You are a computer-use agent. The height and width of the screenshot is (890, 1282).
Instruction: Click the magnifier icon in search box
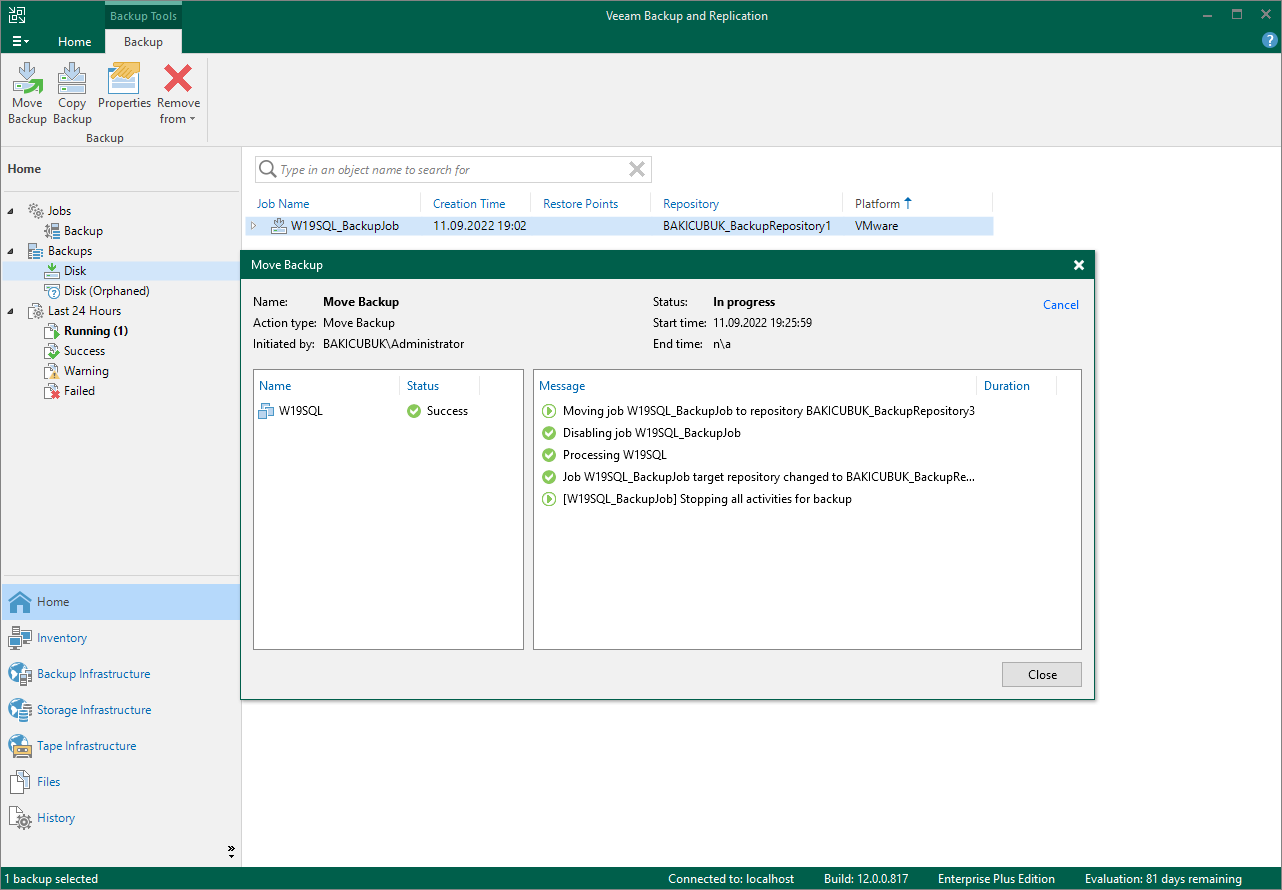click(268, 170)
